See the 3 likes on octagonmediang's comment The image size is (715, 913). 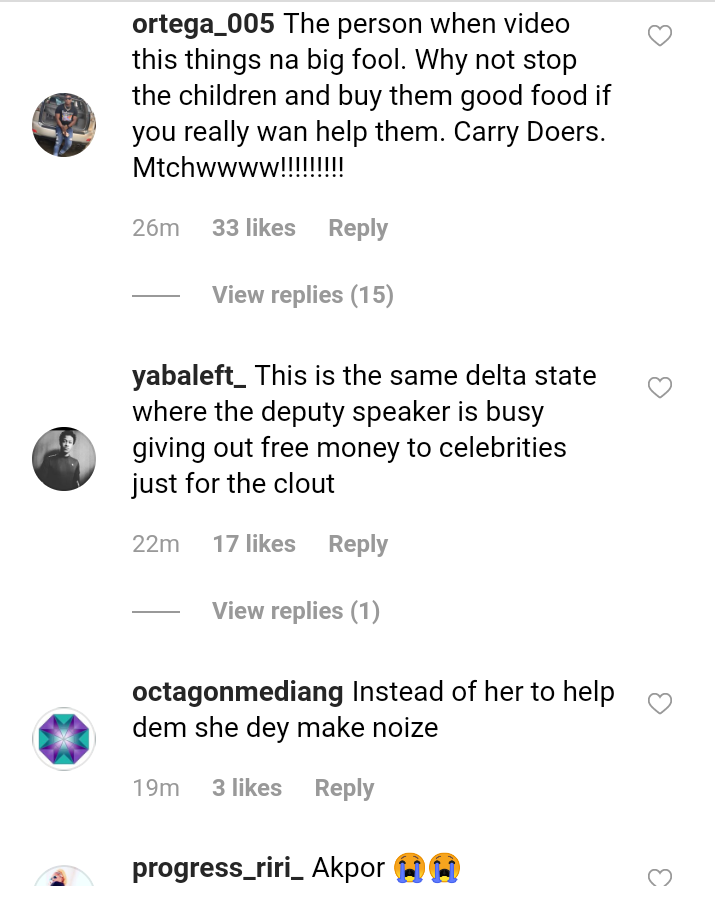tap(246, 788)
